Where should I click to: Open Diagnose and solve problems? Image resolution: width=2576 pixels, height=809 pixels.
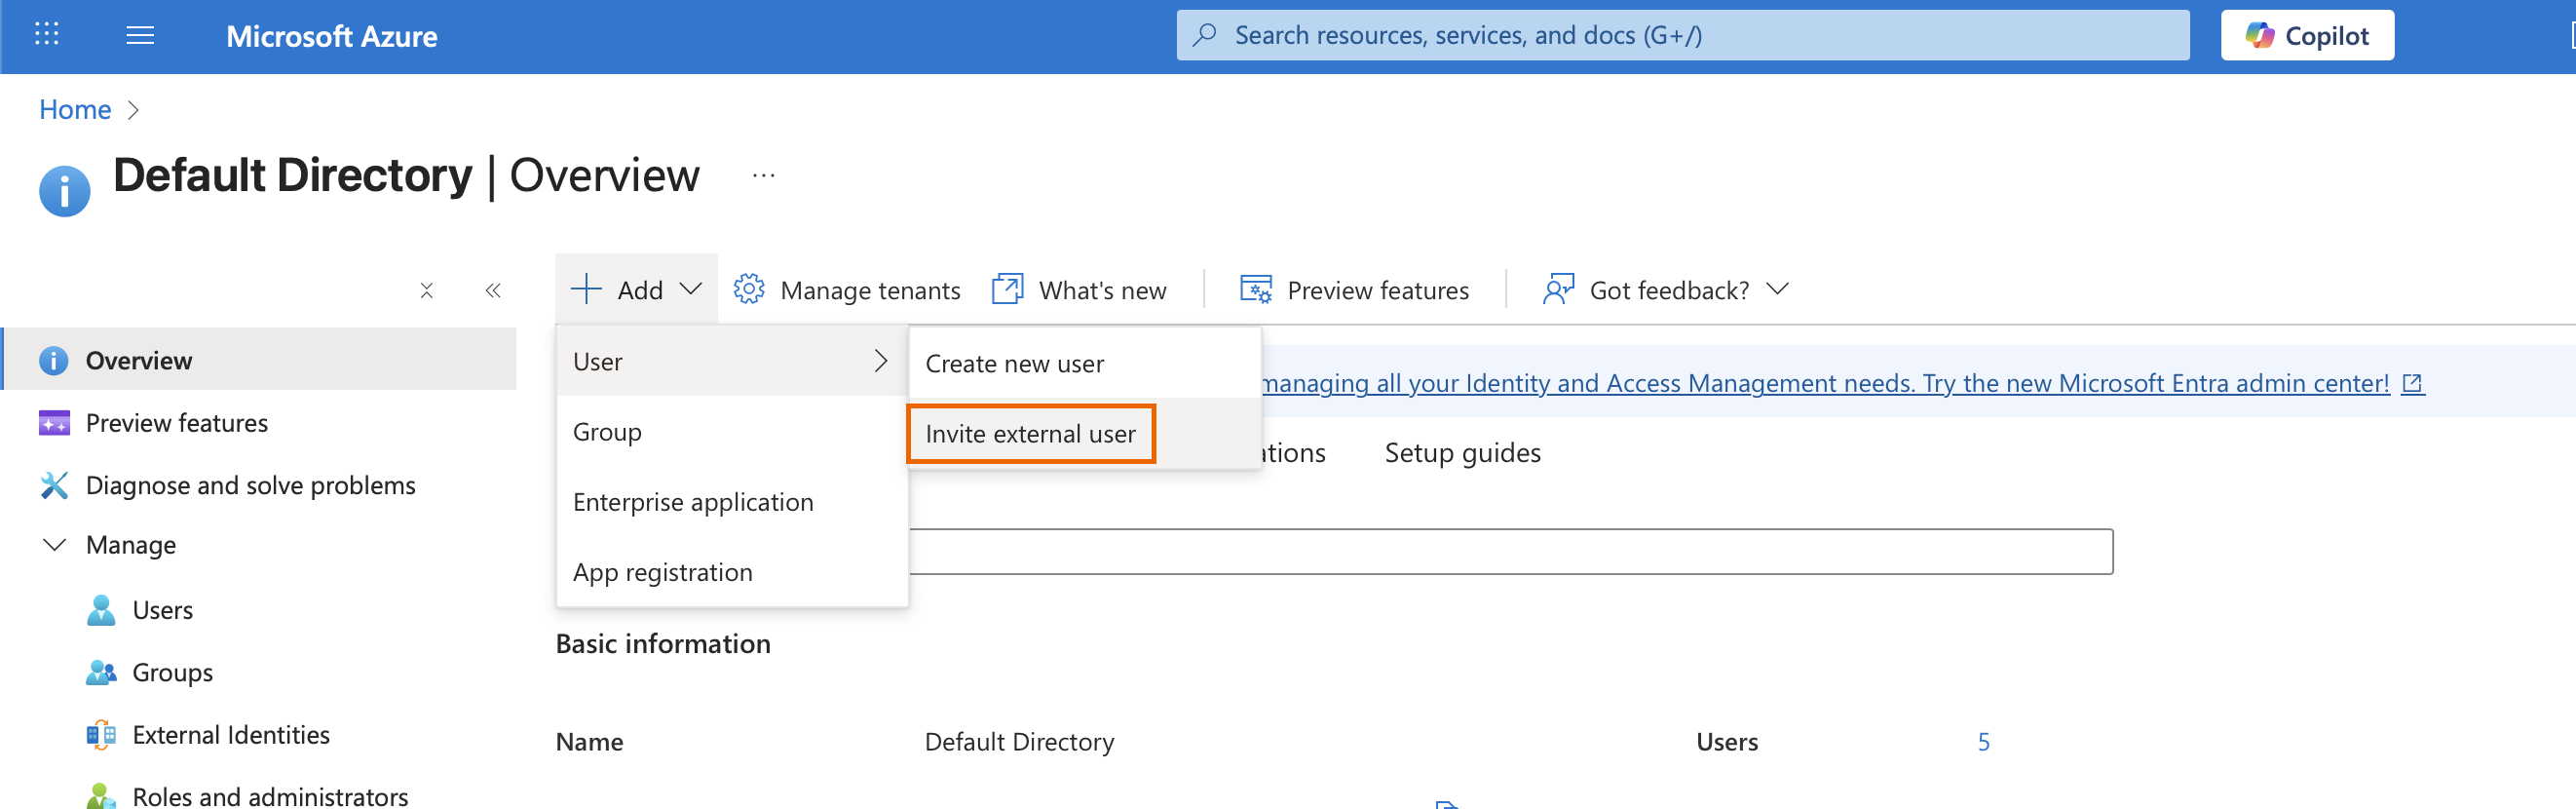pos(250,485)
